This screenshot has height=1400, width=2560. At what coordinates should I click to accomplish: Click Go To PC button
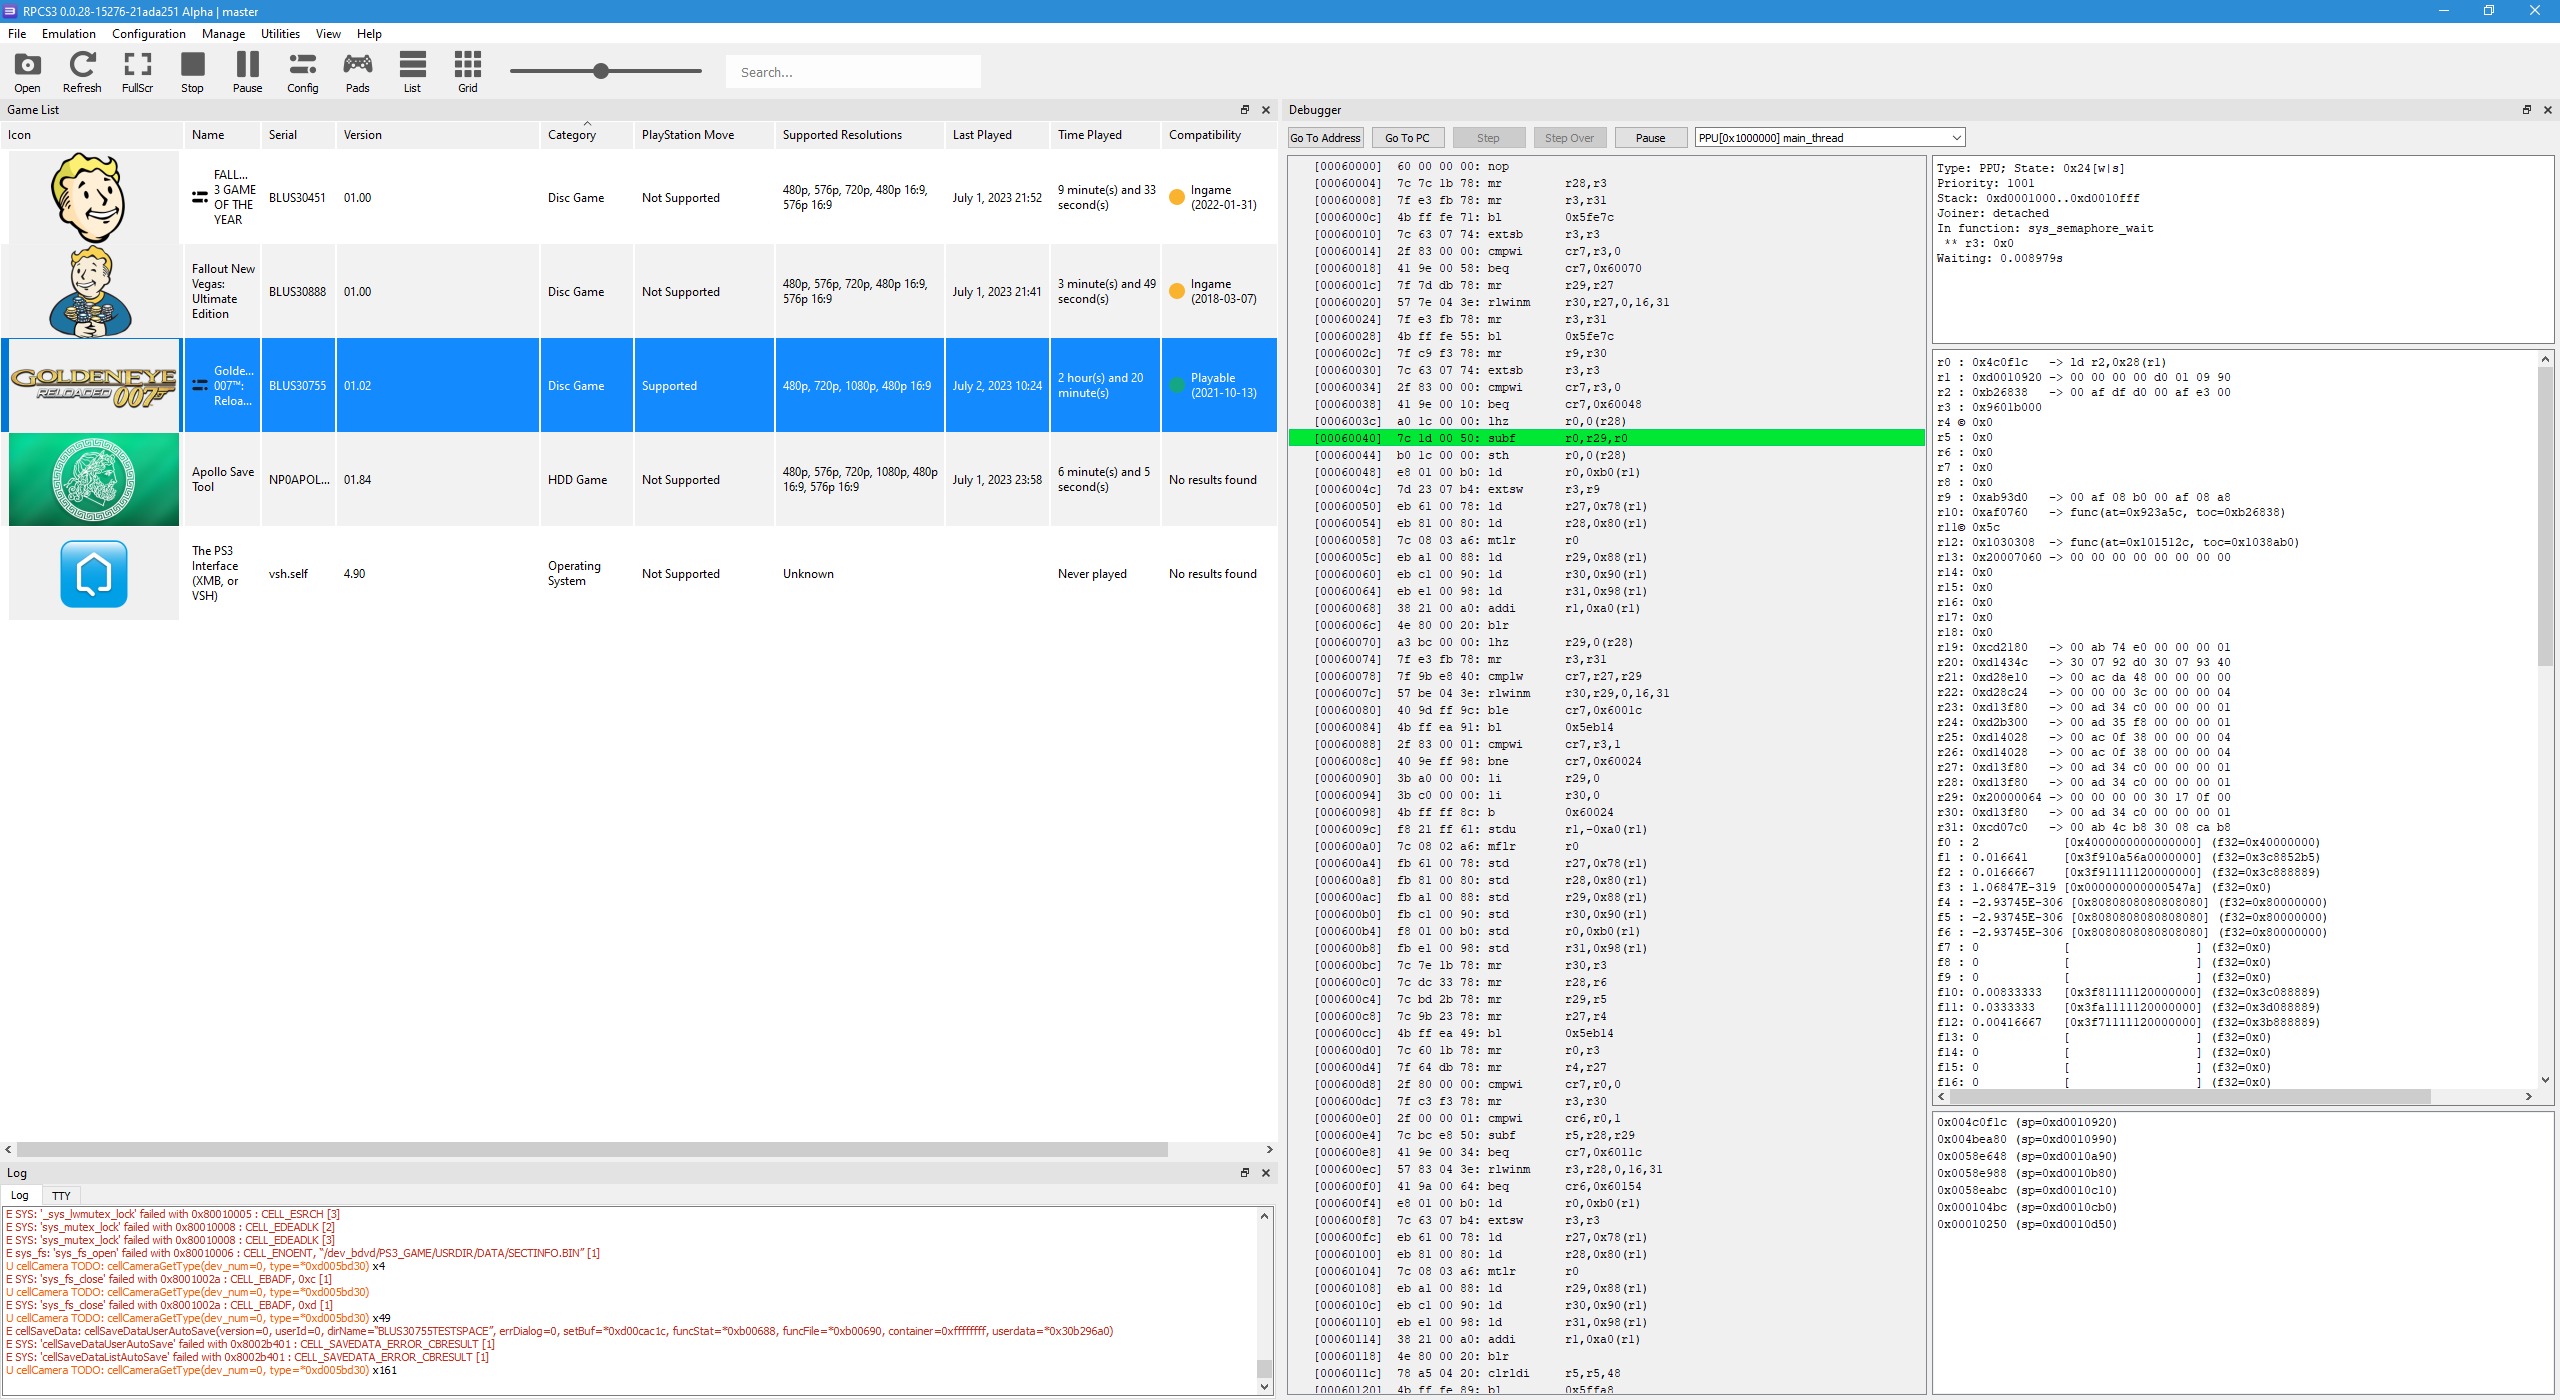click(1407, 138)
